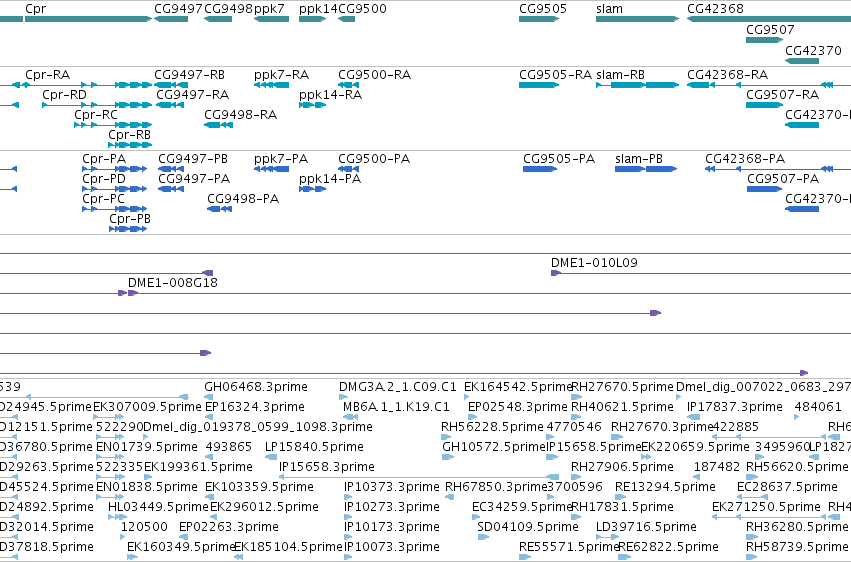The image size is (851, 562).
Task: Select EST label EK103359.5prime
Action: [x=259, y=488]
